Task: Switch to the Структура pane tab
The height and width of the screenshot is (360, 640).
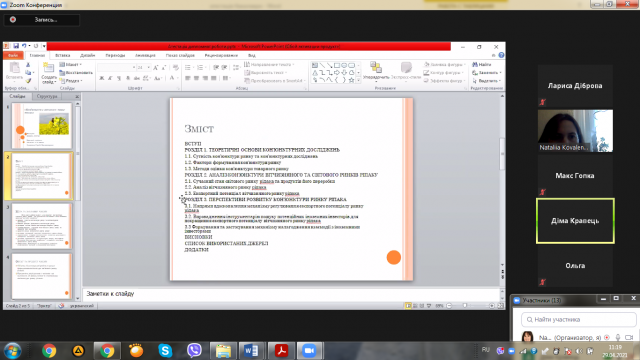Action: click(x=47, y=96)
